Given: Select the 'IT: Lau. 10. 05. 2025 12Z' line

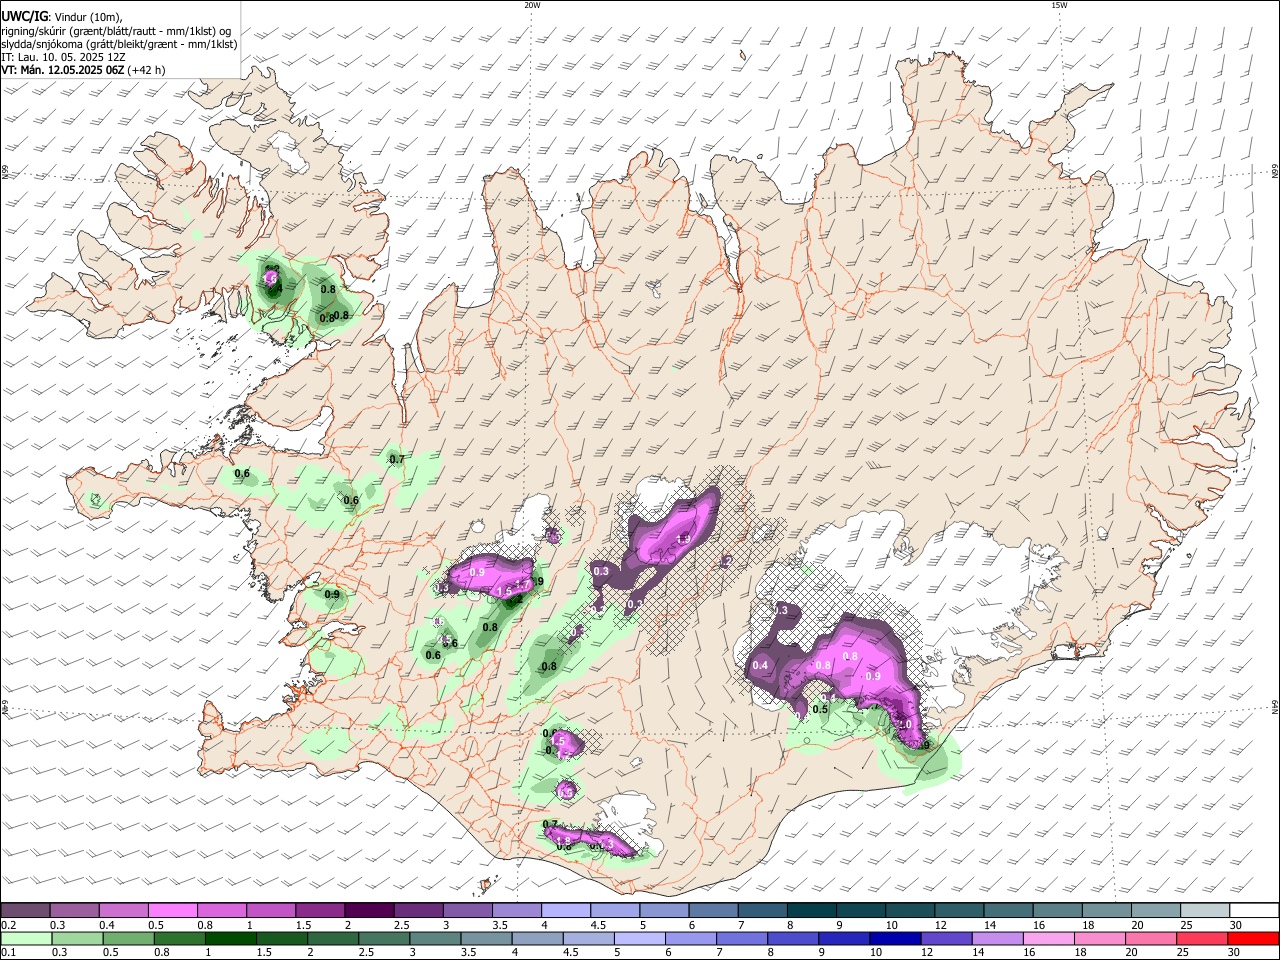Looking at the screenshot, I should point(63,57).
